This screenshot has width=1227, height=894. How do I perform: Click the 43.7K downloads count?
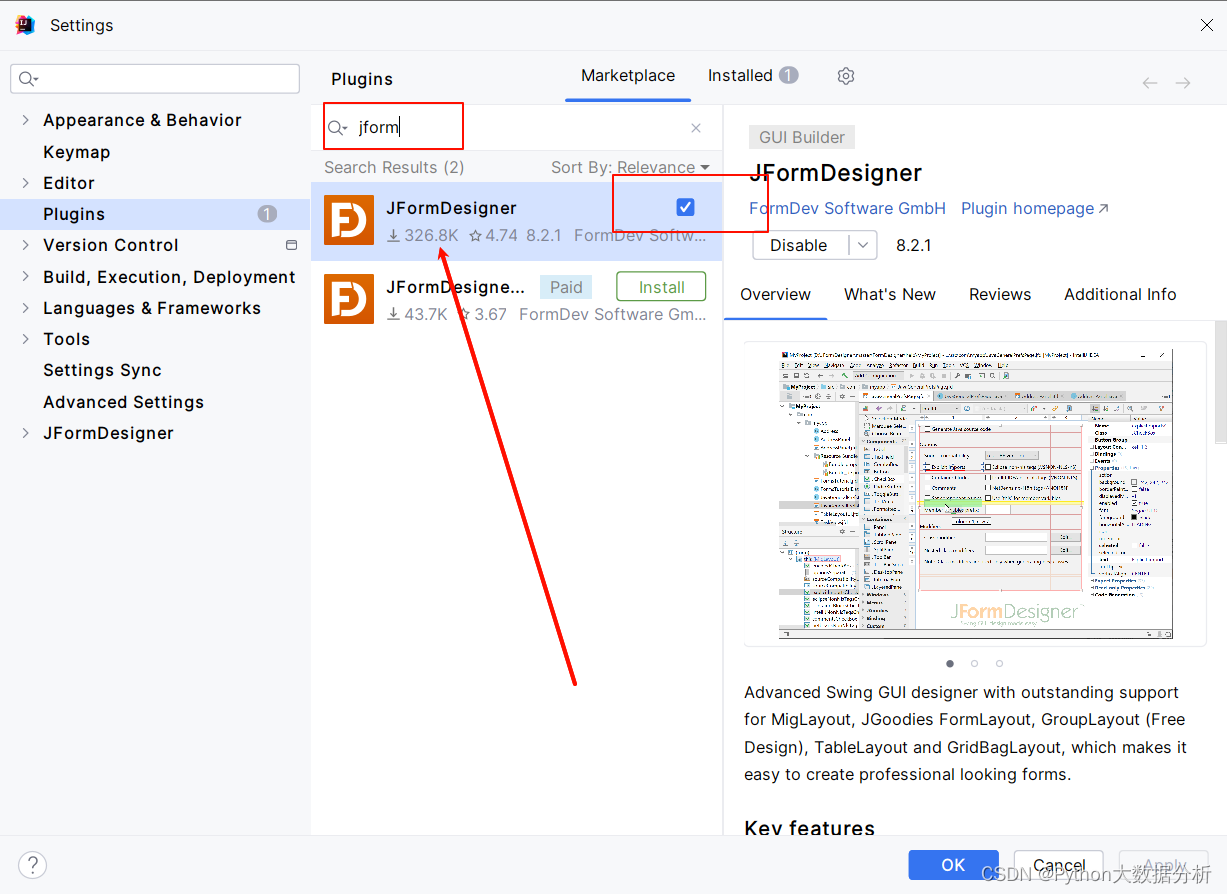click(417, 314)
